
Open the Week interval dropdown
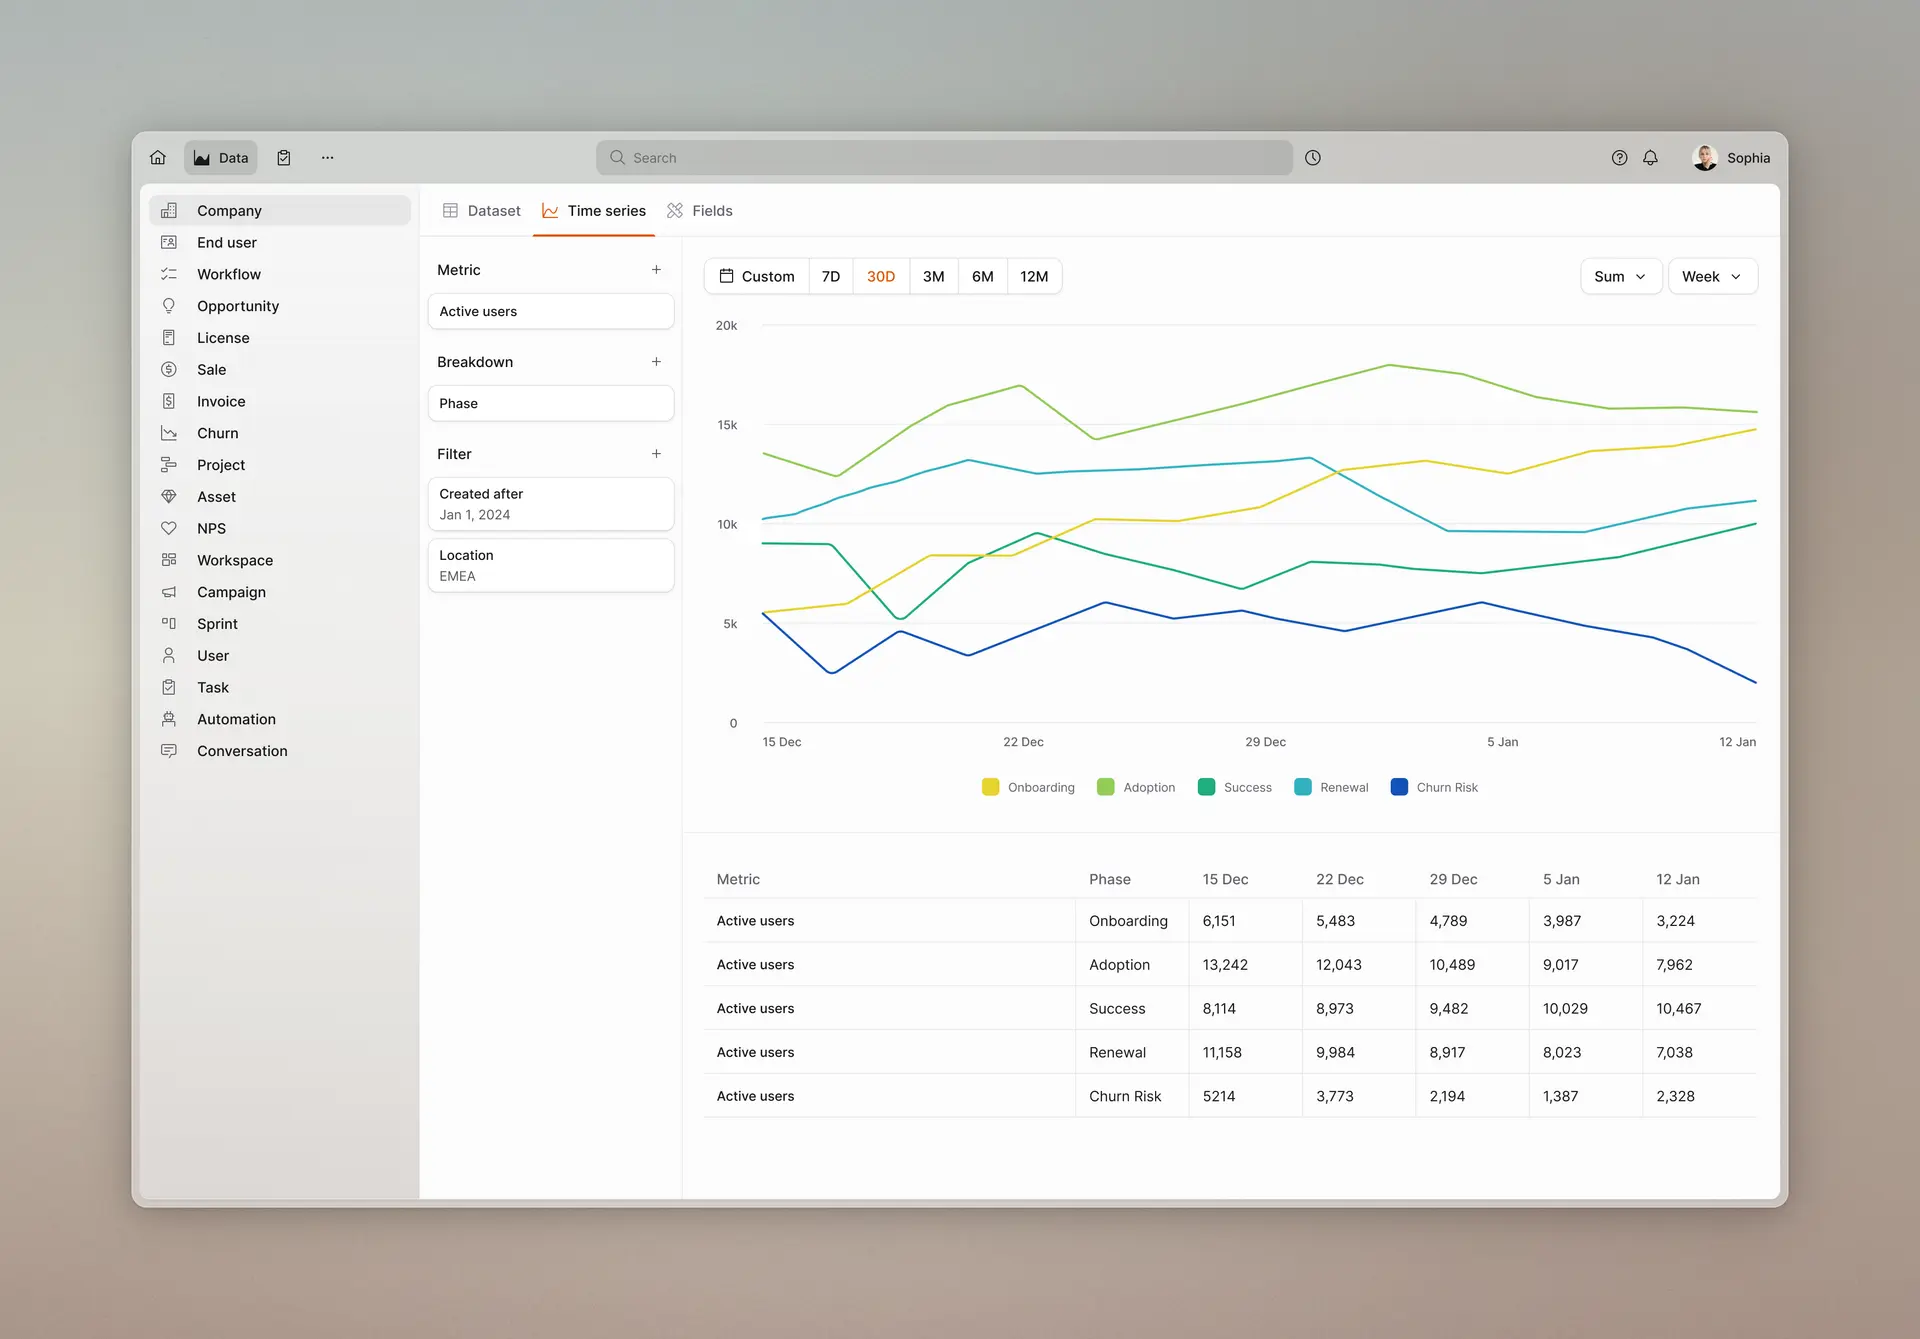pyautogui.click(x=1711, y=276)
